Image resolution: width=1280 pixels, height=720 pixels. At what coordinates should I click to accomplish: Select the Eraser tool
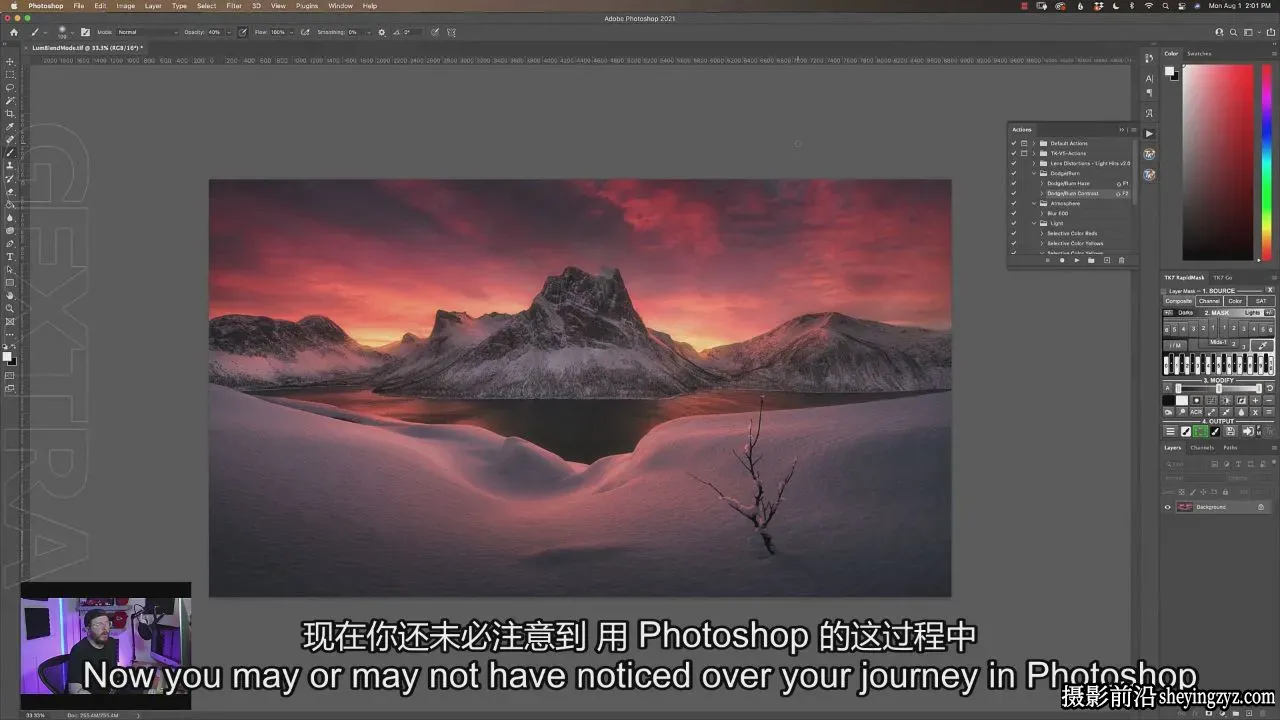[10, 192]
